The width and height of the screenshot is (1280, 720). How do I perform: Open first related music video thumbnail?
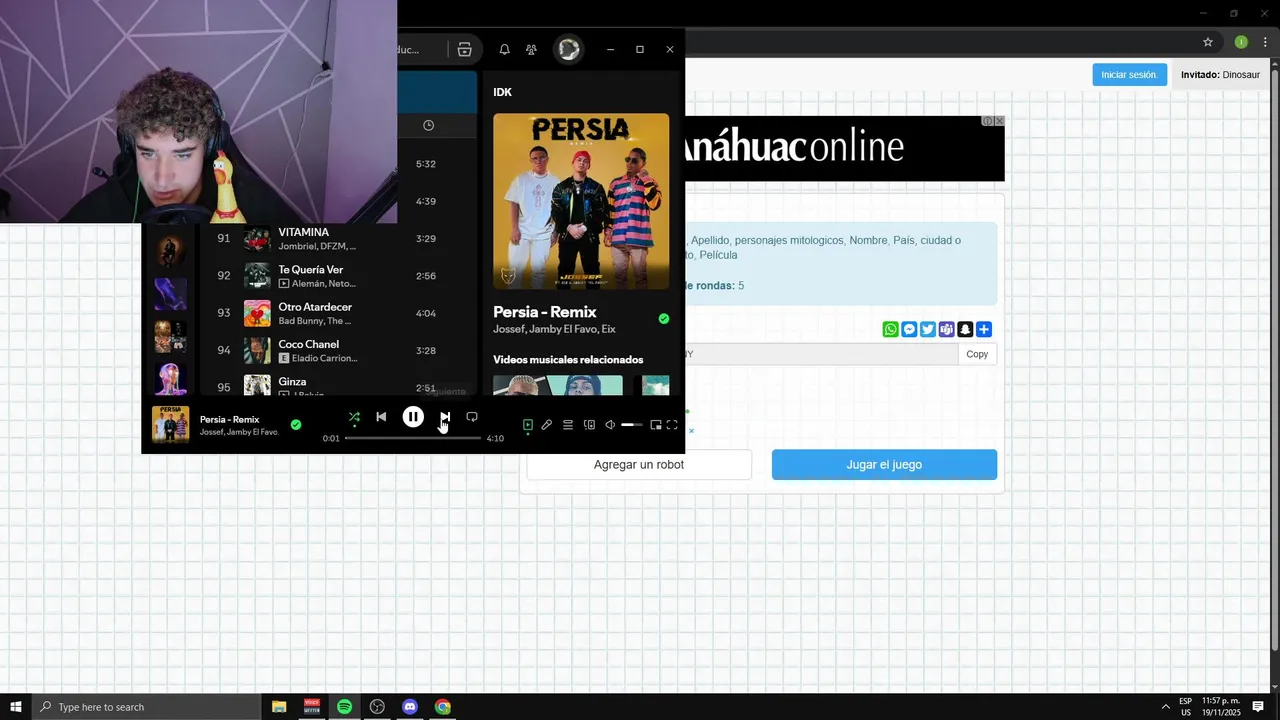(x=557, y=386)
